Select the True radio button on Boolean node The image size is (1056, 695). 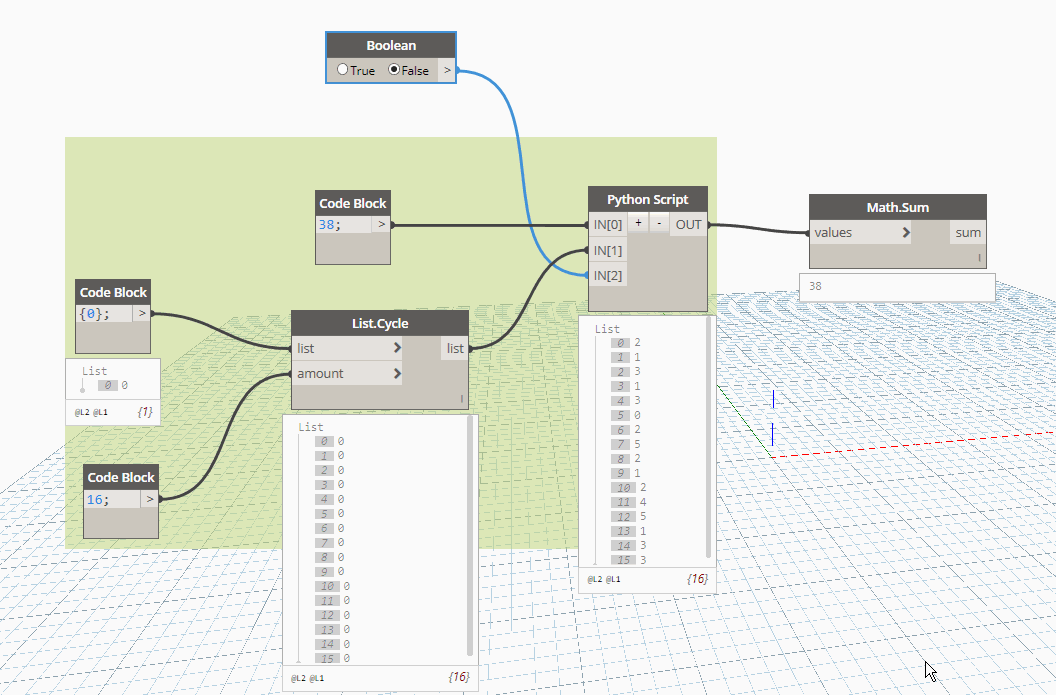(x=343, y=69)
